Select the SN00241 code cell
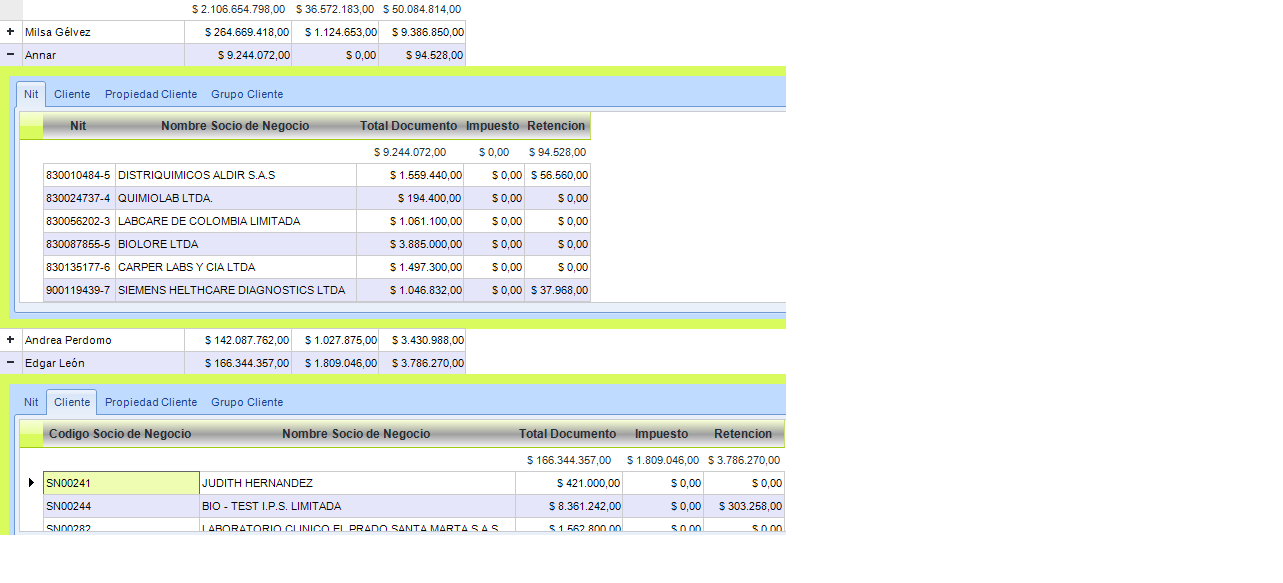1283x583 pixels. [122, 483]
